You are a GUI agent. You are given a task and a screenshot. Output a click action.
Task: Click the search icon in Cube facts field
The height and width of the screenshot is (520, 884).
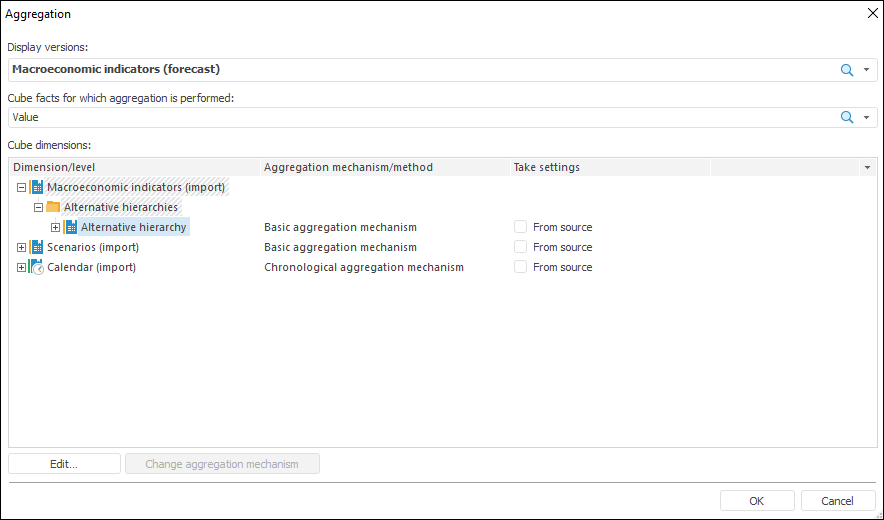pyautogui.click(x=847, y=118)
